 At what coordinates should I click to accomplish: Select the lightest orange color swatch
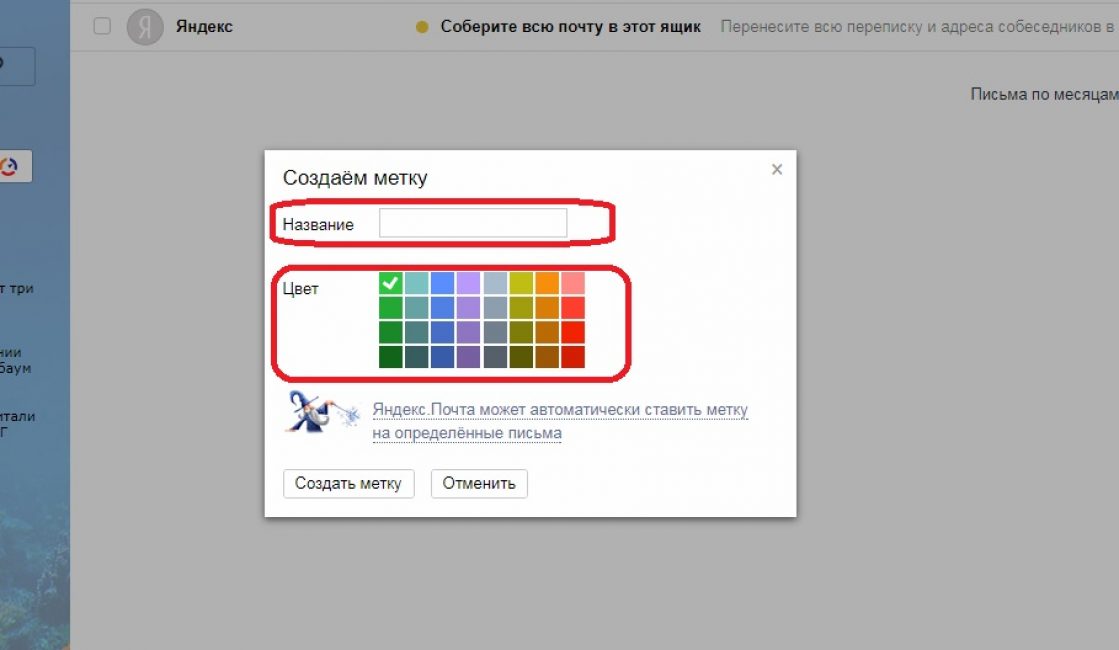tap(547, 283)
